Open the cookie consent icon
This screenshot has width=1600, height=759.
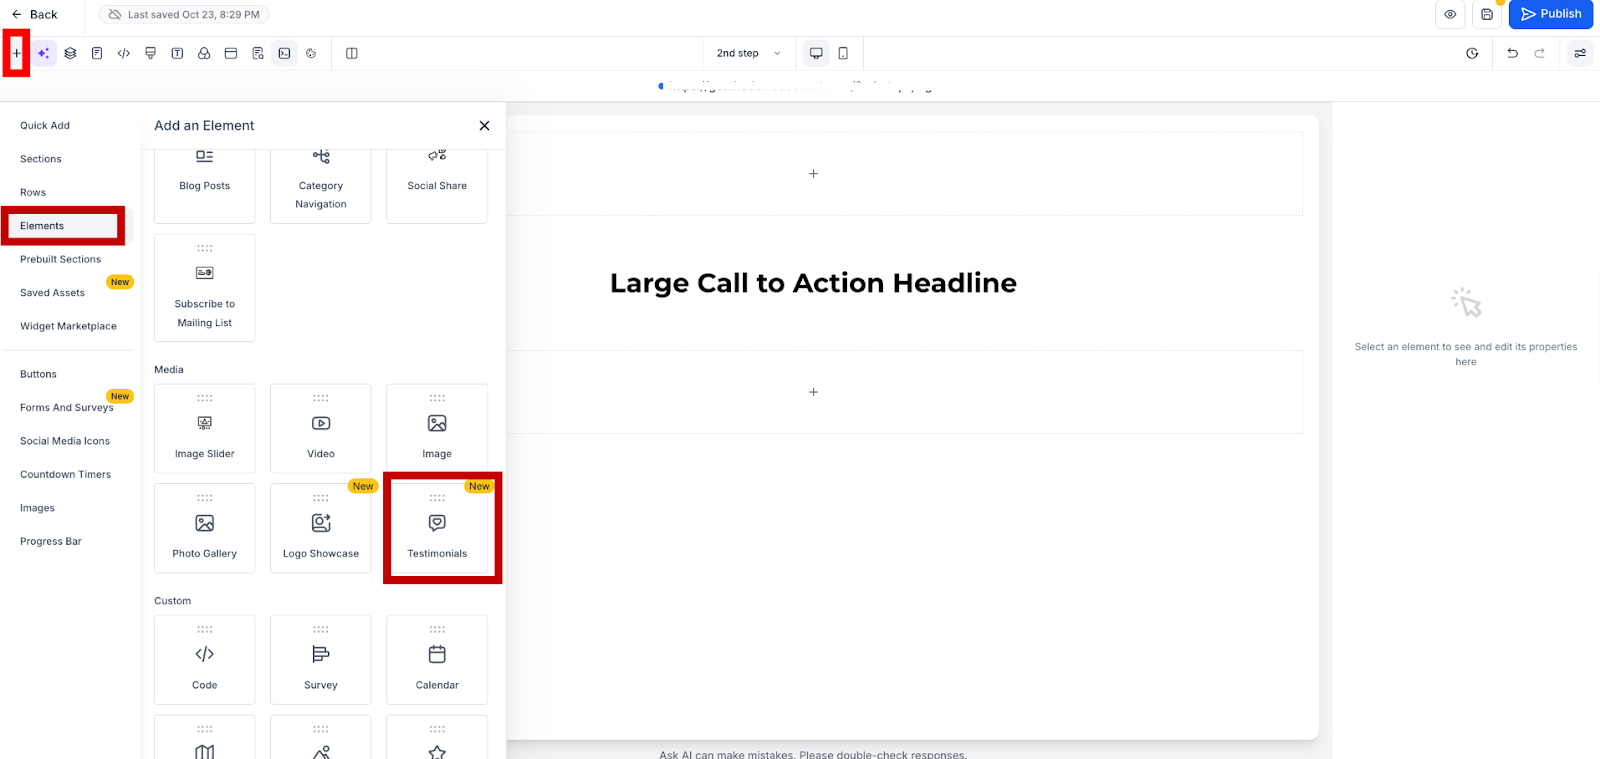pos(311,53)
